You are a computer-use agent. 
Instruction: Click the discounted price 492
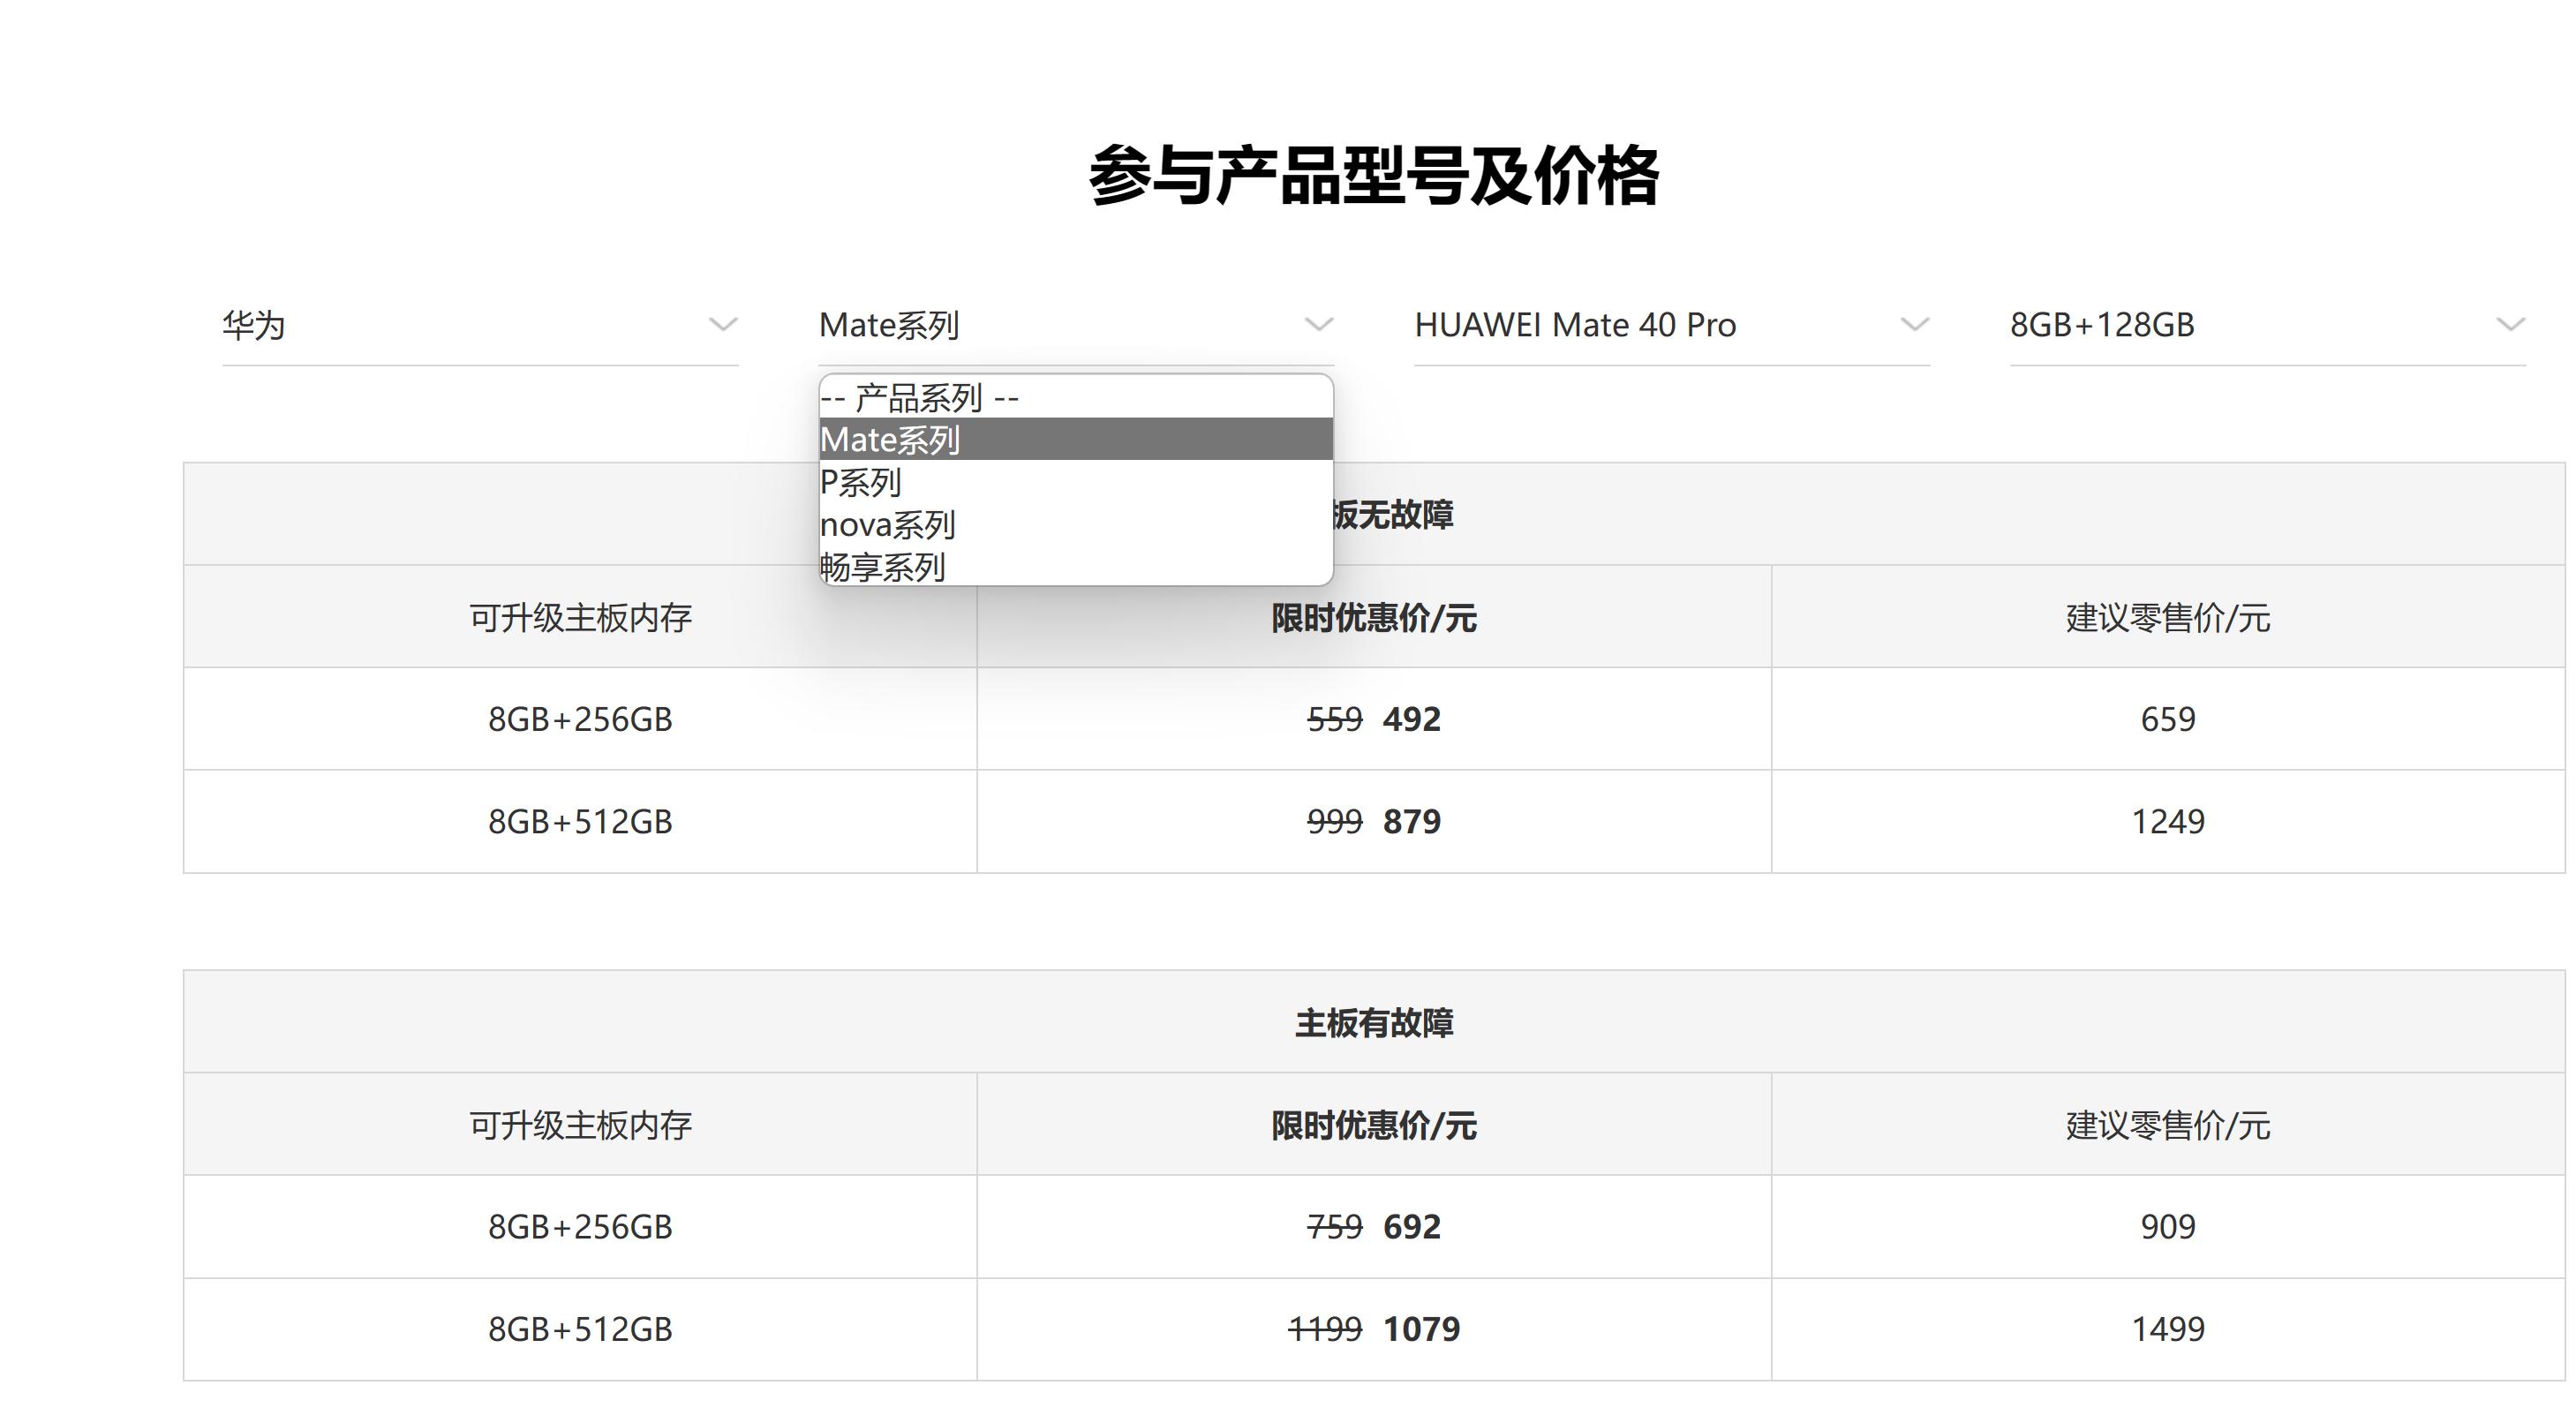click(x=1410, y=718)
